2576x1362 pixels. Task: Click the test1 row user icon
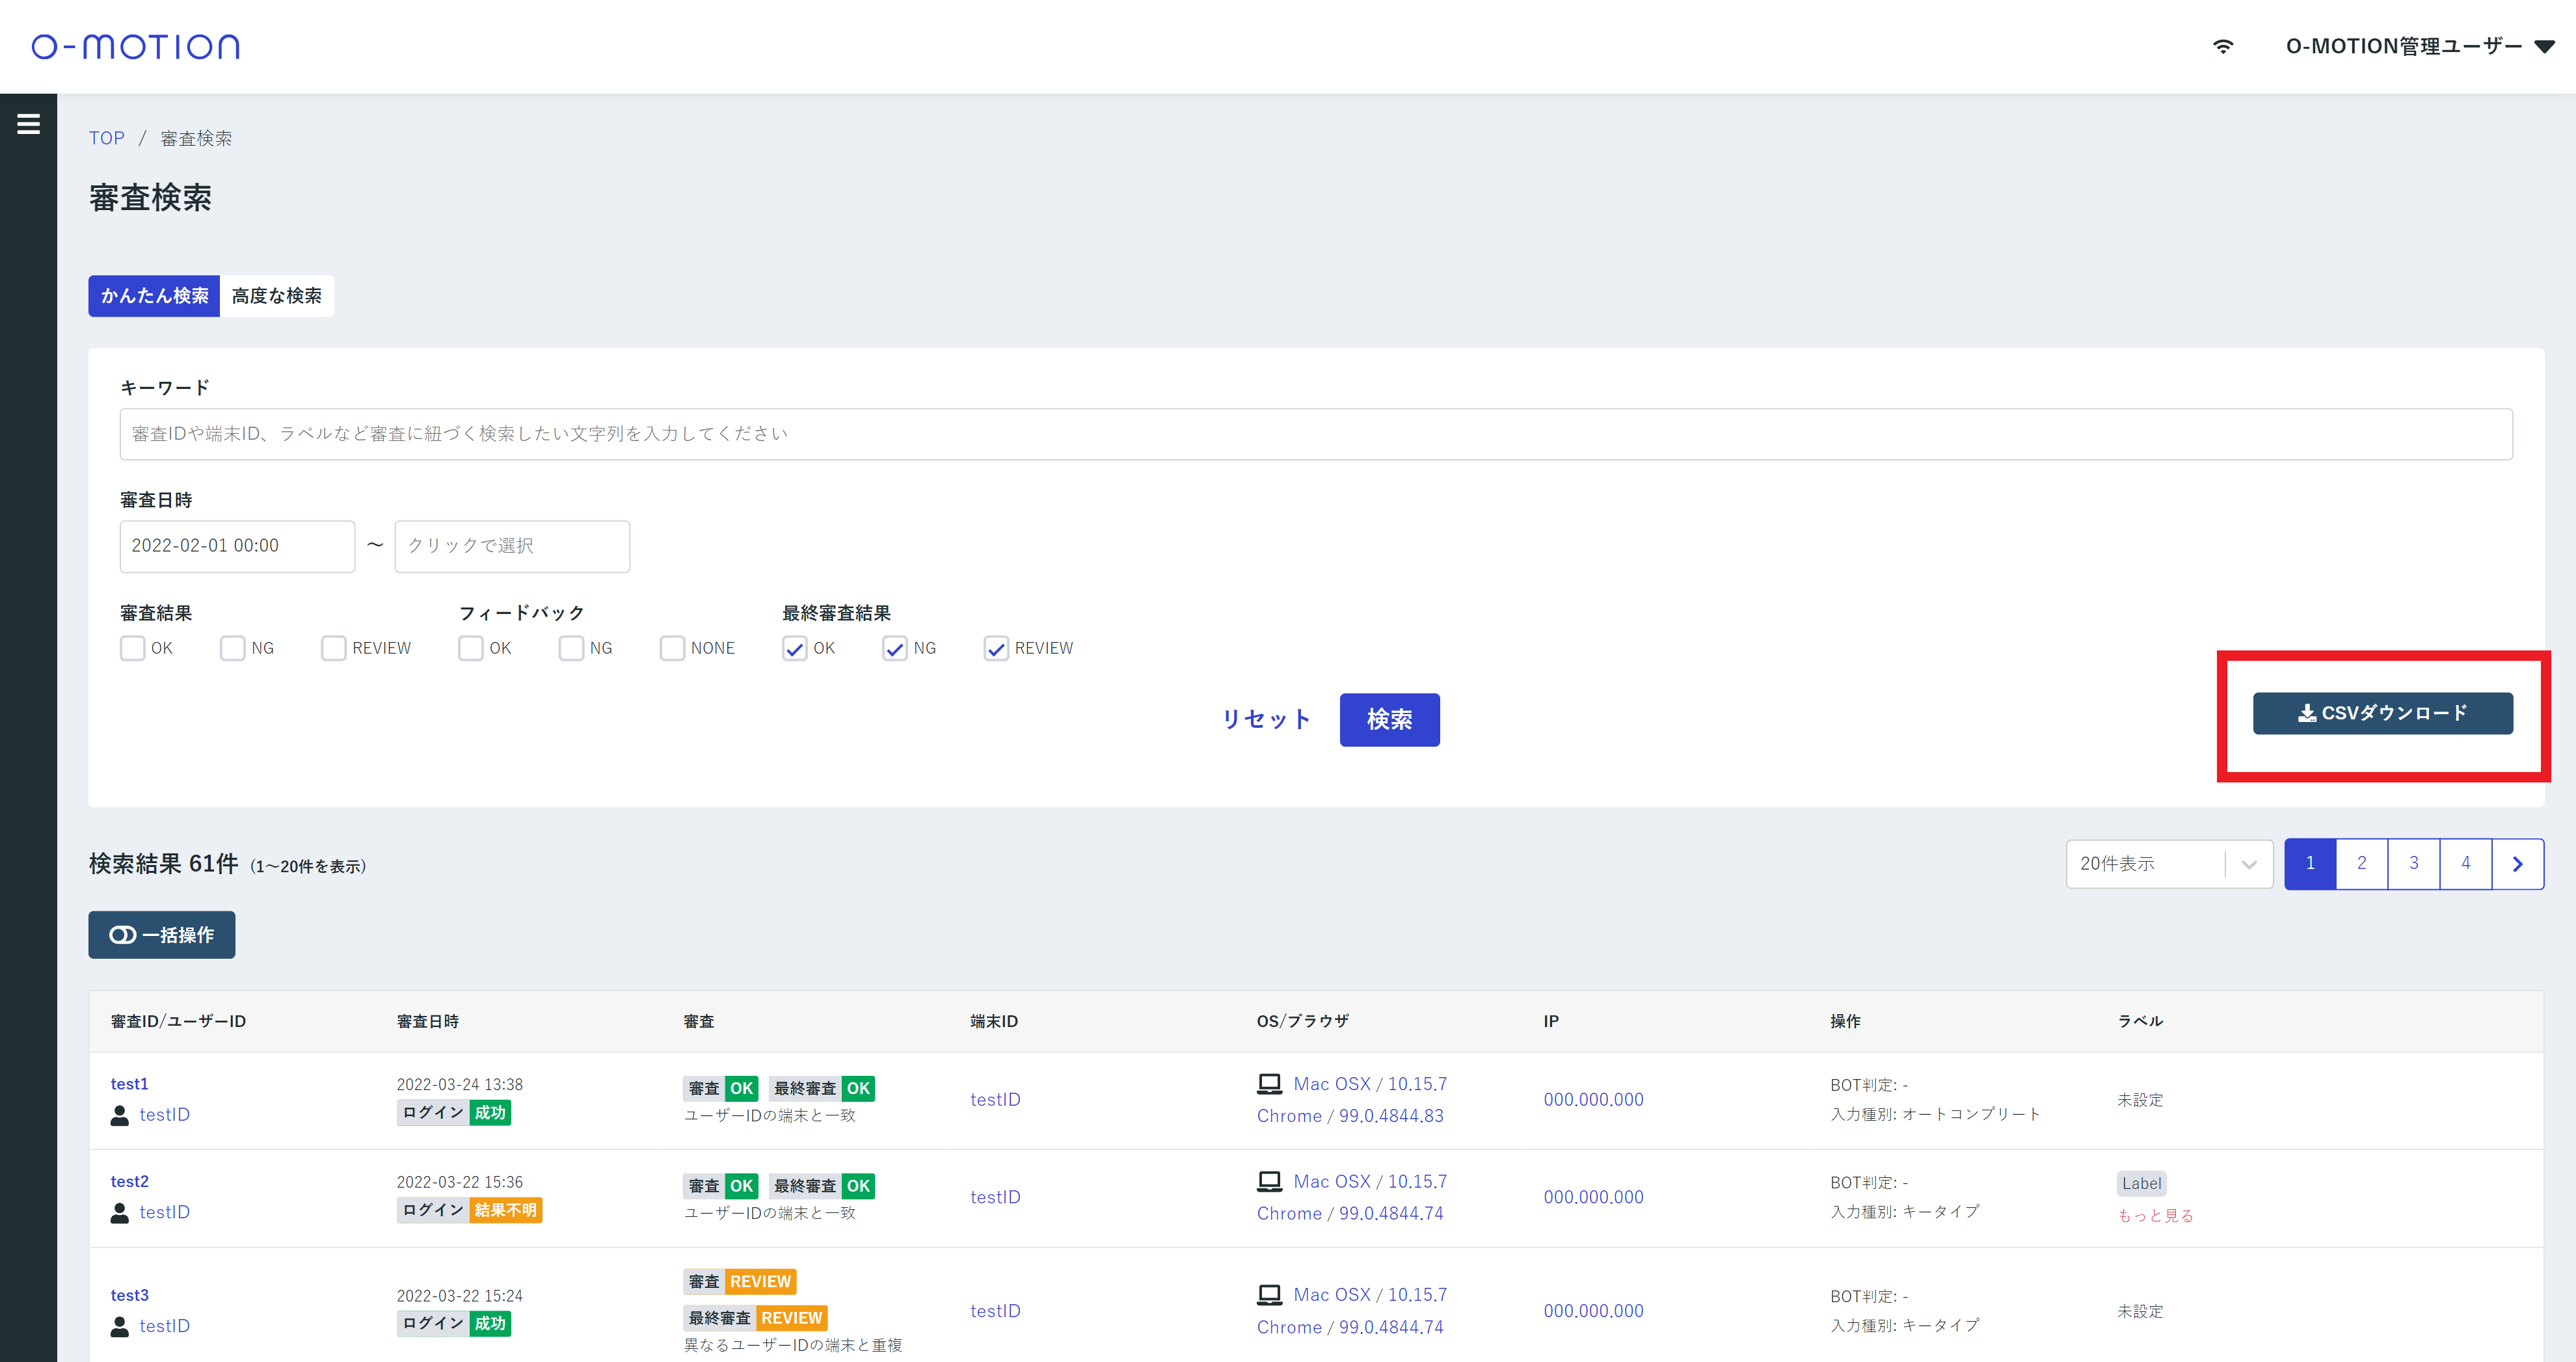point(120,1115)
